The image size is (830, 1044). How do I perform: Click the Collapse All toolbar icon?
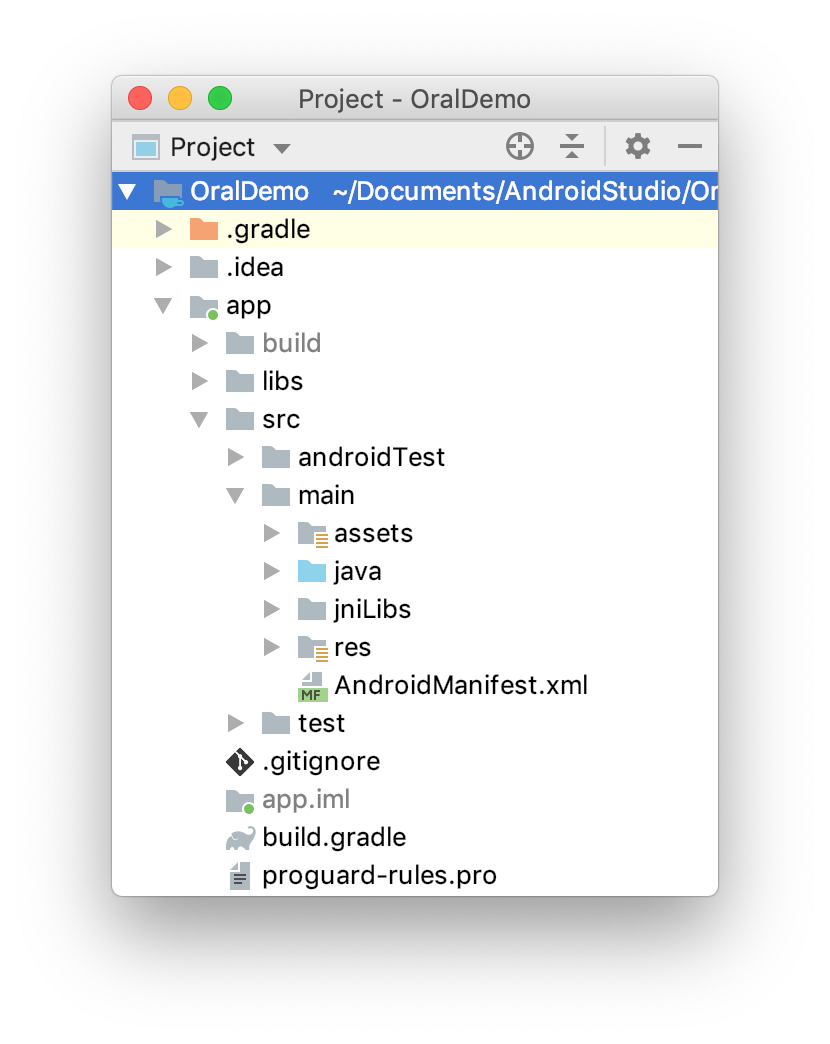pyautogui.click(x=572, y=147)
